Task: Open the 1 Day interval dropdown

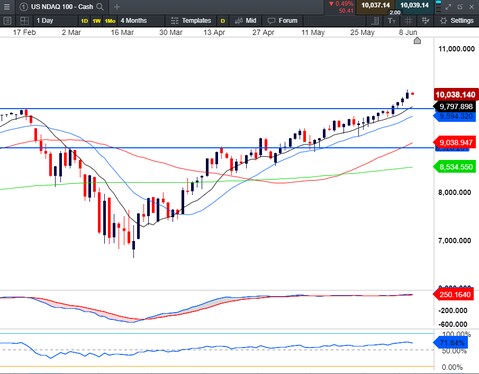Action: click(55, 21)
